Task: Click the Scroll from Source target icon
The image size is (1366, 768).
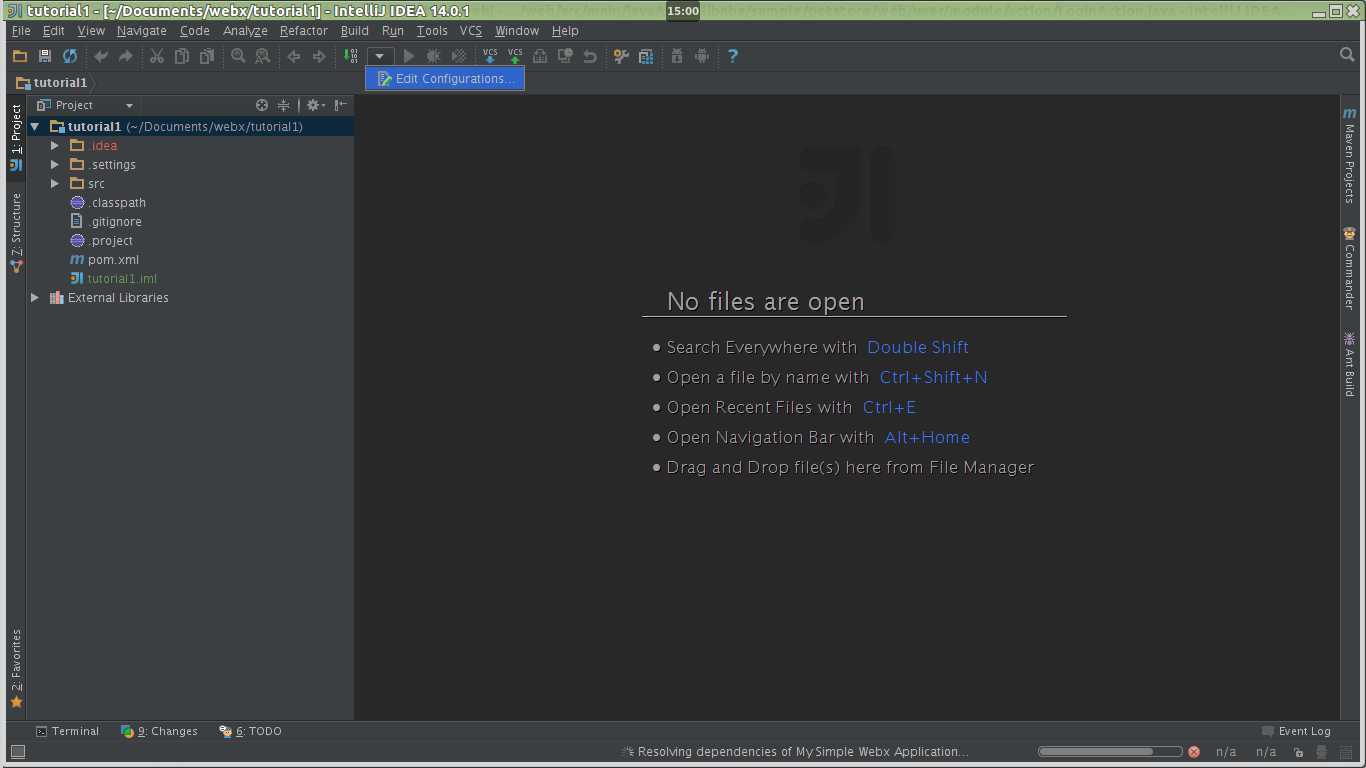Action: tap(262, 105)
